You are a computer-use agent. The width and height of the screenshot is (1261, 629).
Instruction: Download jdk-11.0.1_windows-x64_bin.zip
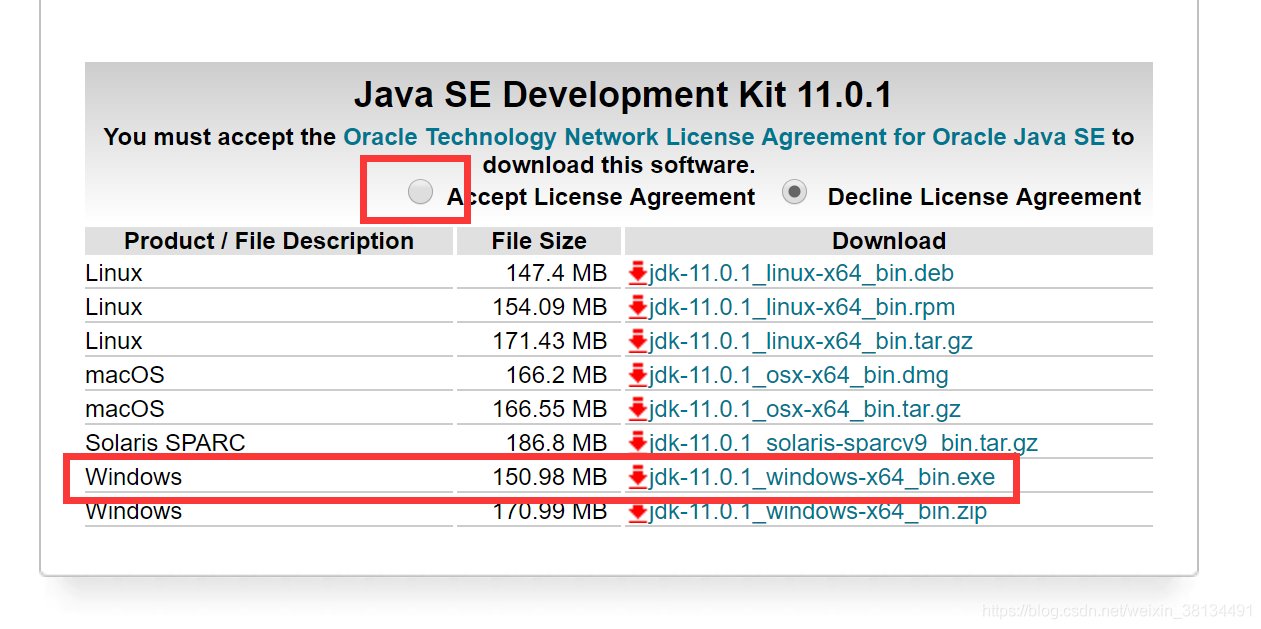818,511
